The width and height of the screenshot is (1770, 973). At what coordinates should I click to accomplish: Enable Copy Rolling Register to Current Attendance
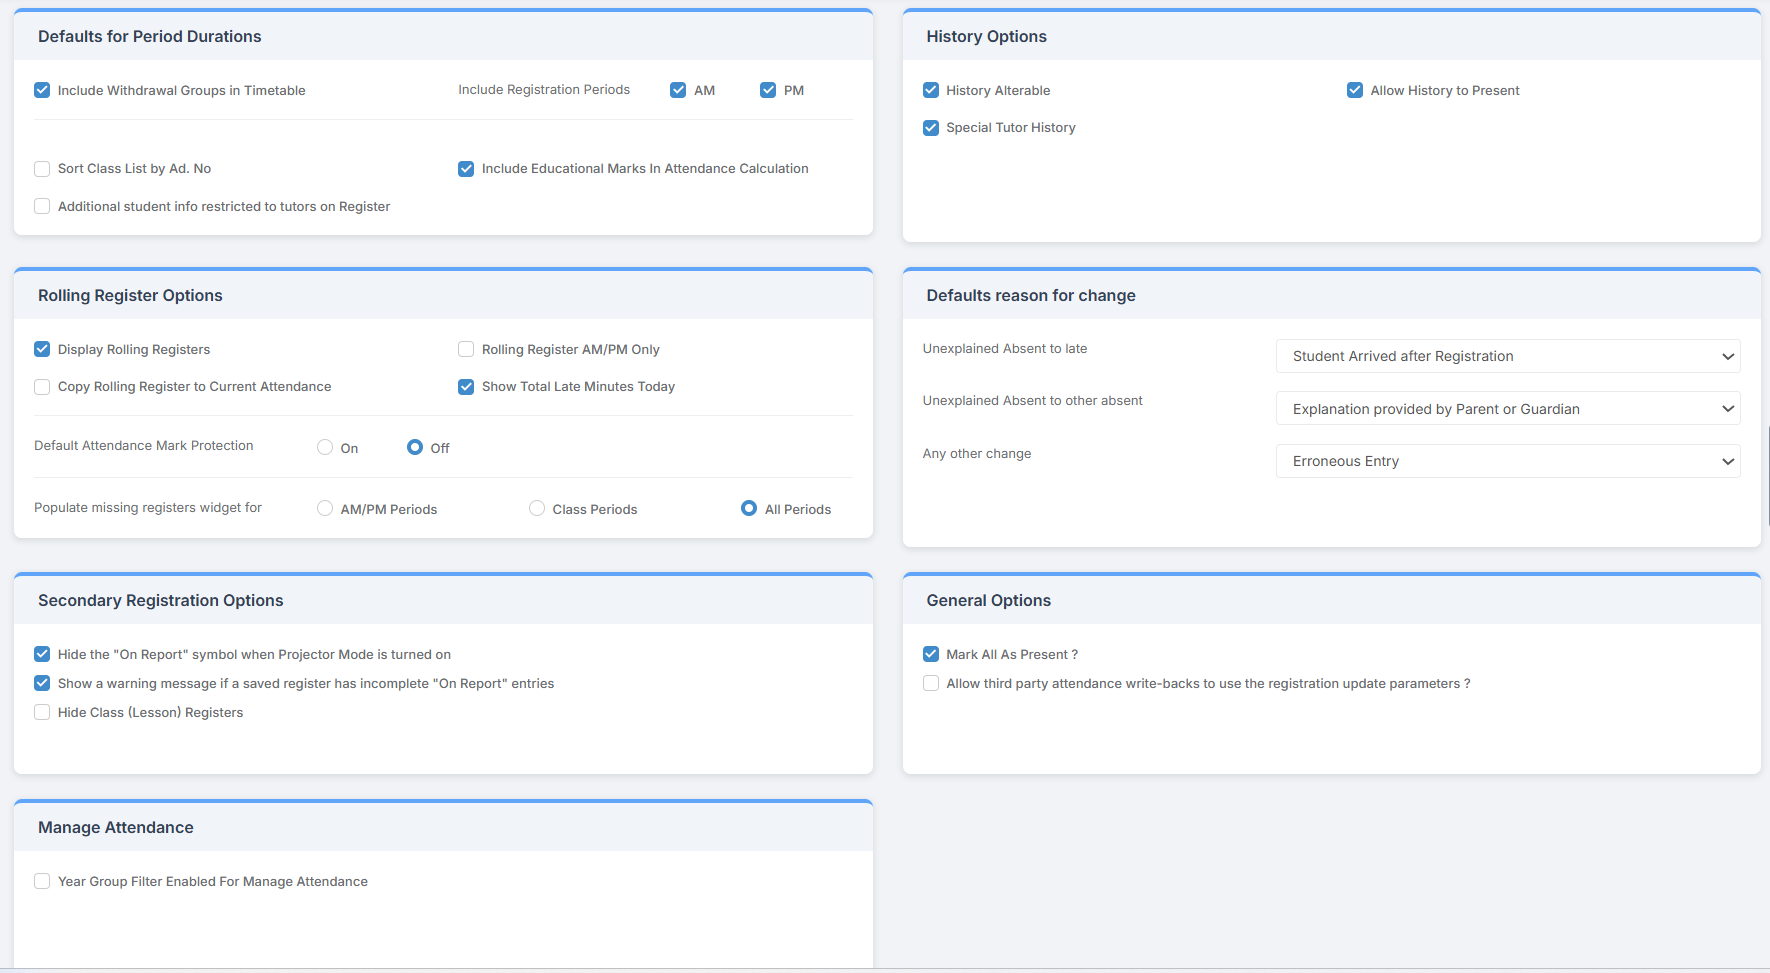pos(41,386)
